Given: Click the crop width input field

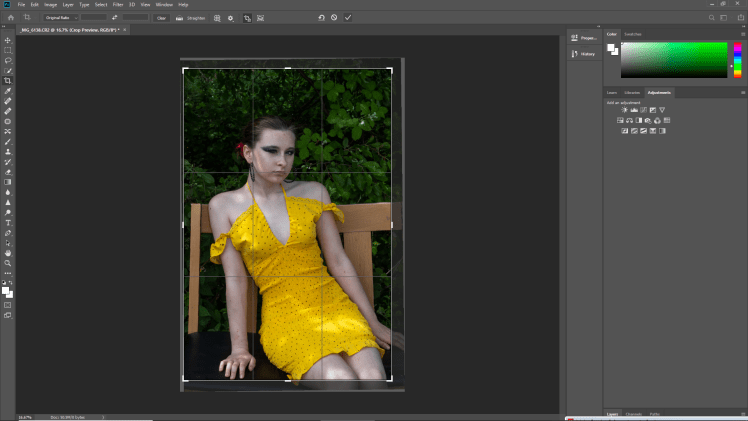Looking at the screenshot, I should pyautogui.click(x=93, y=18).
